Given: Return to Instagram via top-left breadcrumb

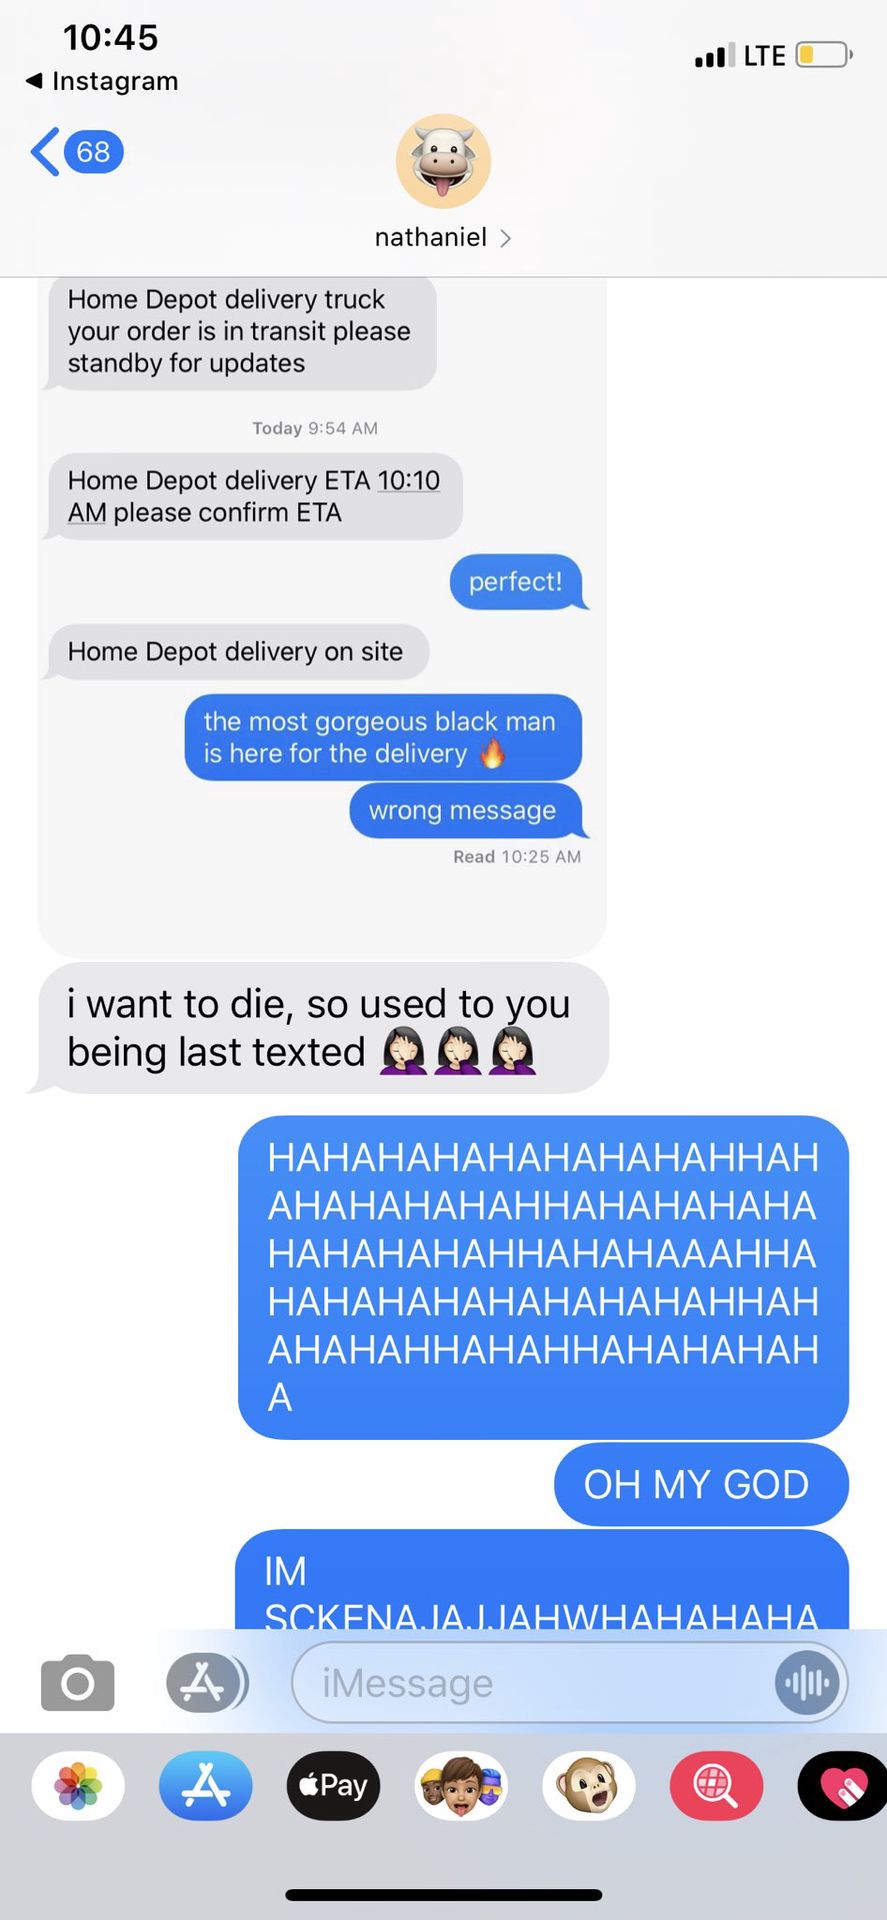Looking at the screenshot, I should coord(102,81).
